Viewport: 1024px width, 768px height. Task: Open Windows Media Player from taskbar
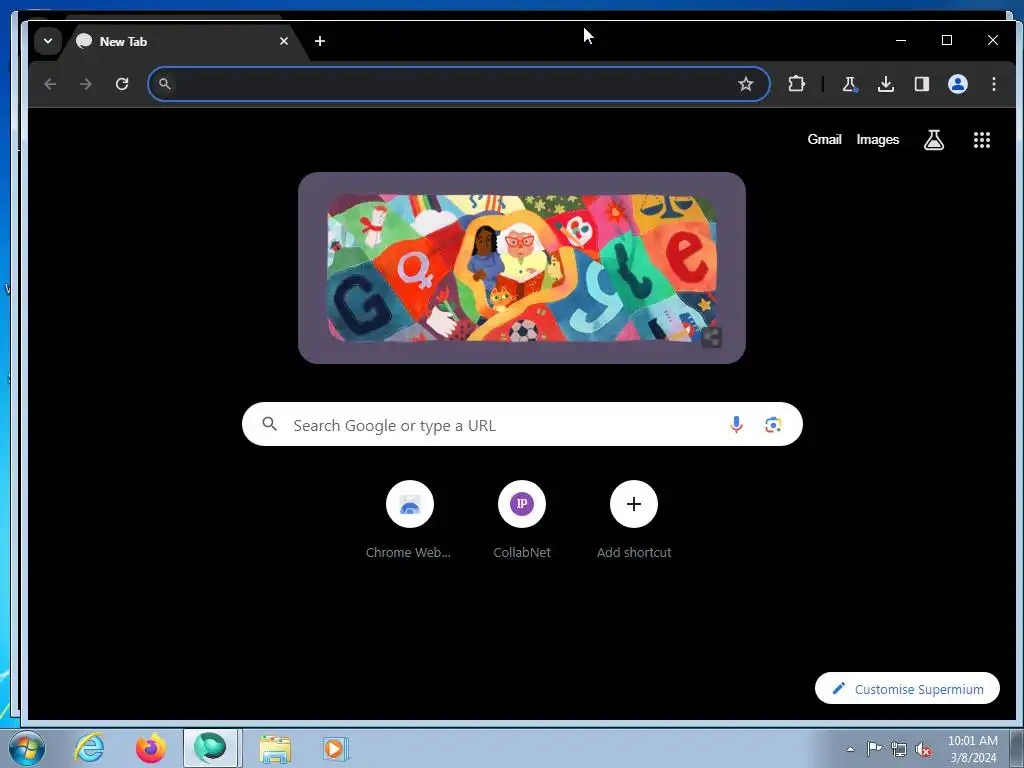[x=336, y=748]
